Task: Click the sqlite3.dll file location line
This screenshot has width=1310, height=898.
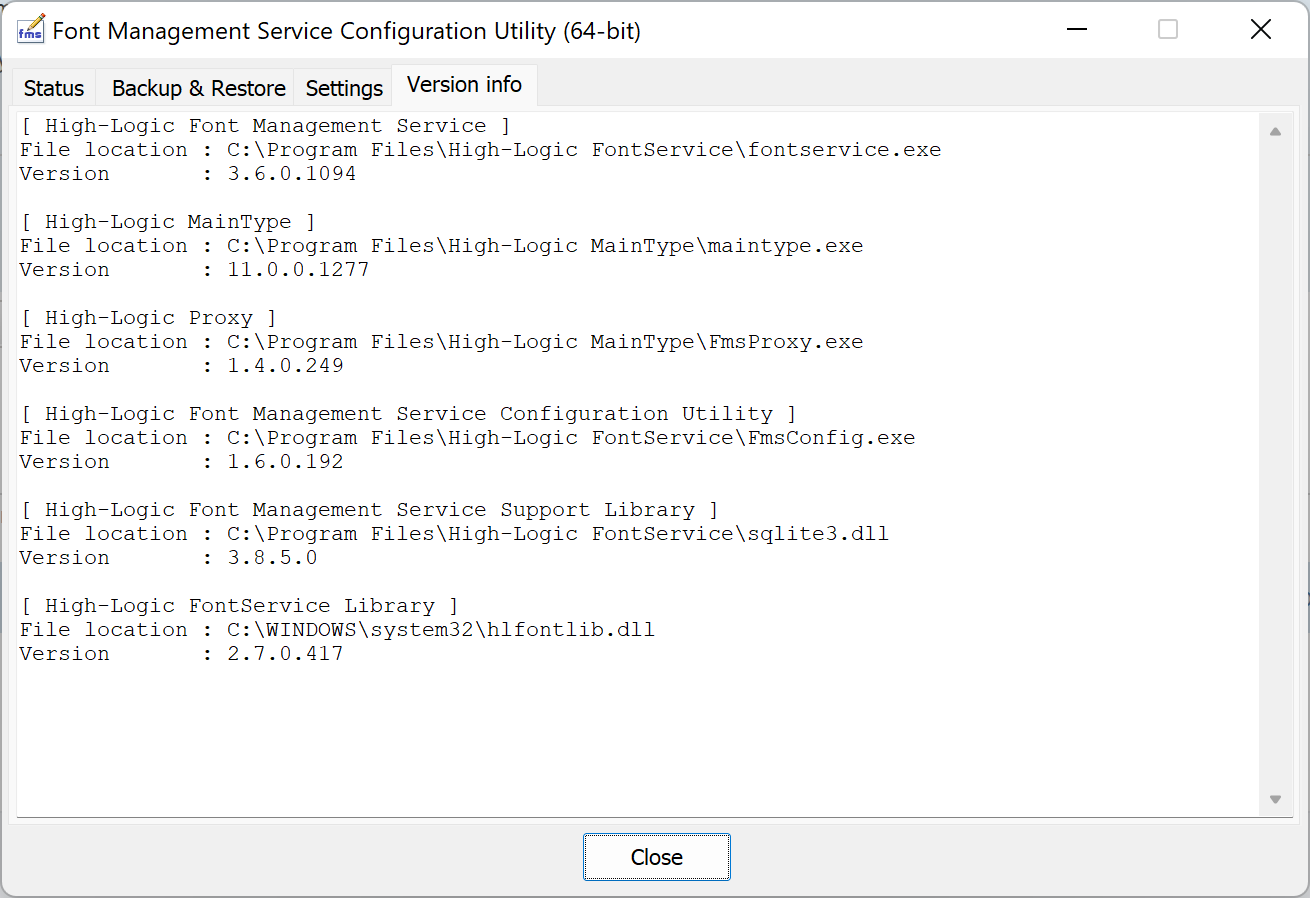Action: [454, 534]
